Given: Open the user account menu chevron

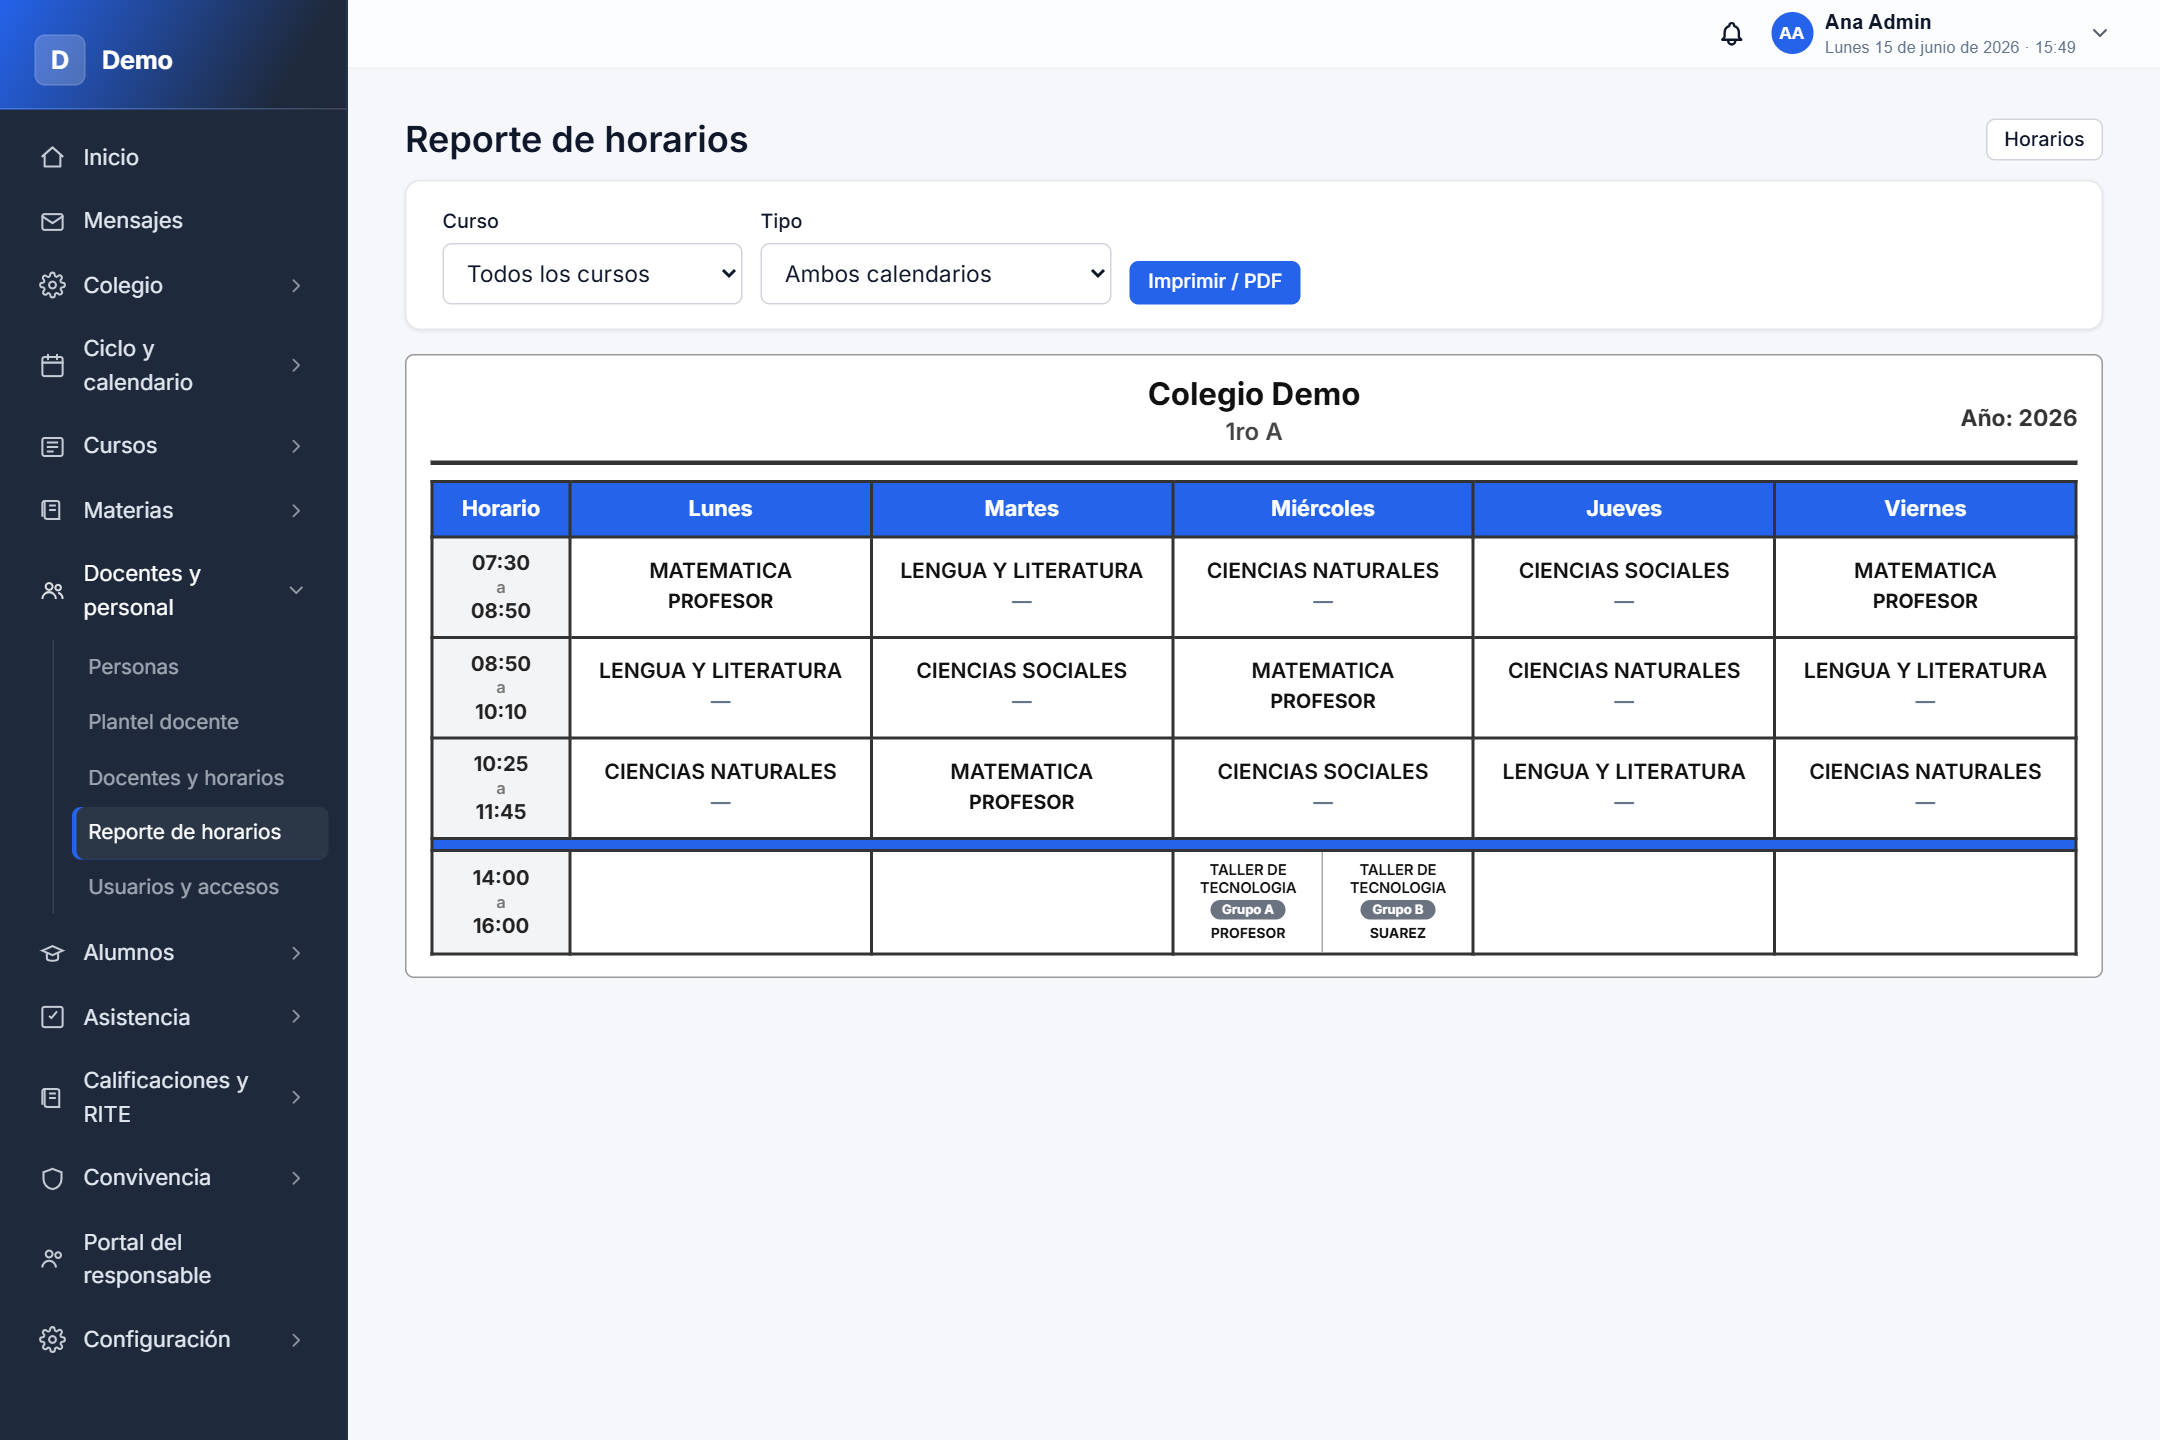Looking at the screenshot, I should [2100, 33].
